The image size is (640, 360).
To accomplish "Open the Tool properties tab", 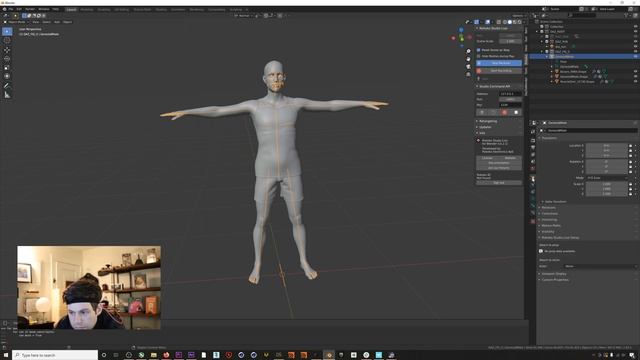I will click(x=533, y=132).
